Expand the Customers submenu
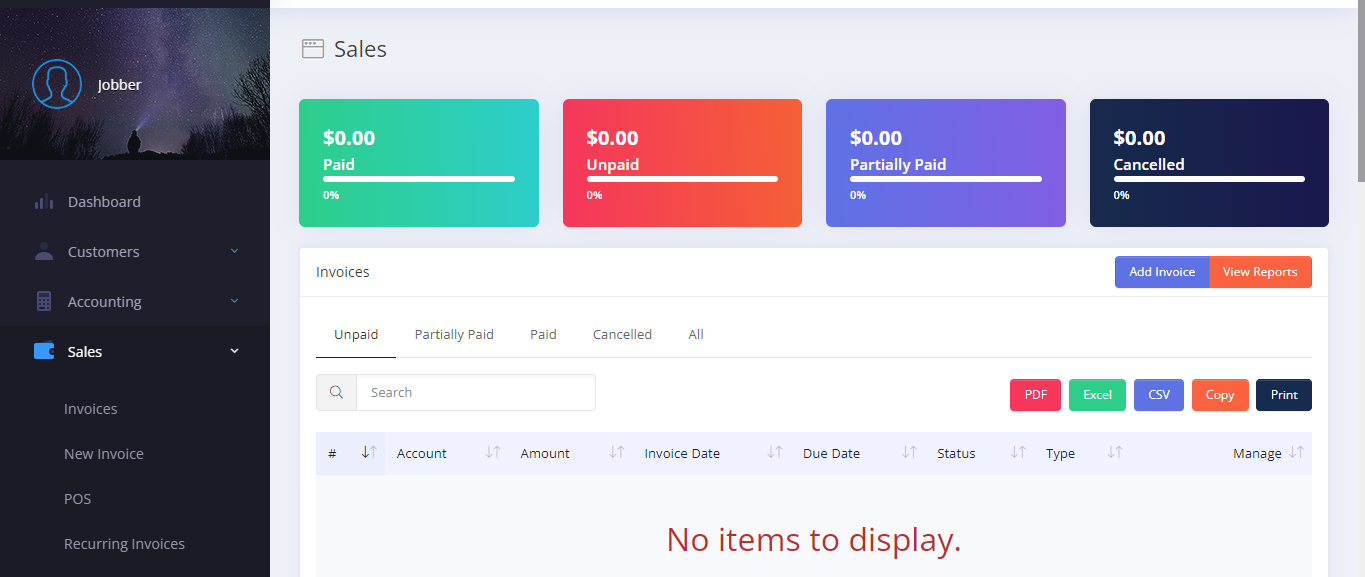Image resolution: width=1365 pixels, height=577 pixels. point(234,251)
